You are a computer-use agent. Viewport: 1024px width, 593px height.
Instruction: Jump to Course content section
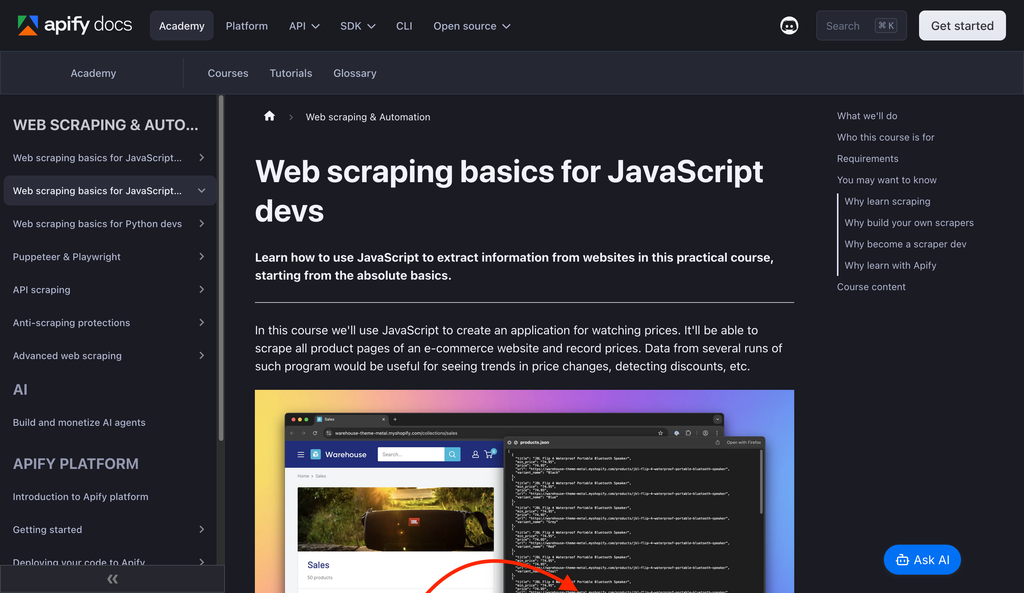[871, 287]
